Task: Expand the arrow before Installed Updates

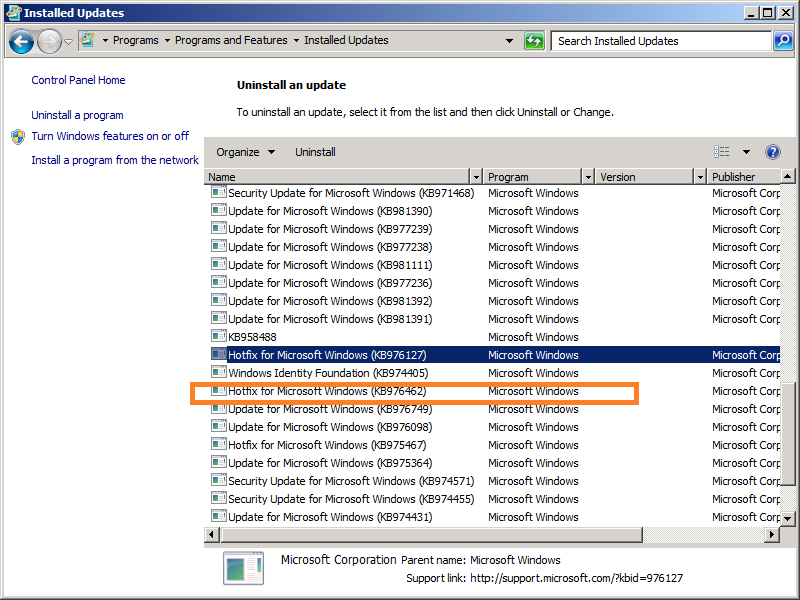Action: click(296, 40)
